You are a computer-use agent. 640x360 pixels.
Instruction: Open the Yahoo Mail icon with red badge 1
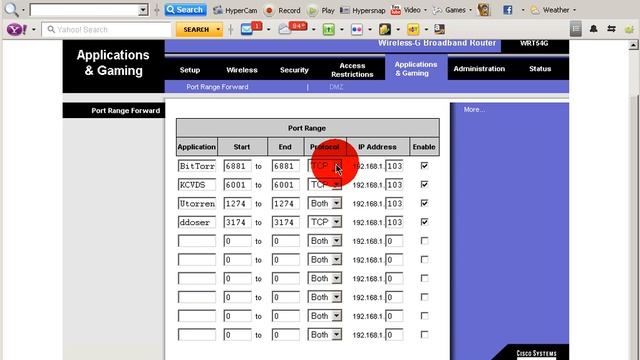point(251,29)
